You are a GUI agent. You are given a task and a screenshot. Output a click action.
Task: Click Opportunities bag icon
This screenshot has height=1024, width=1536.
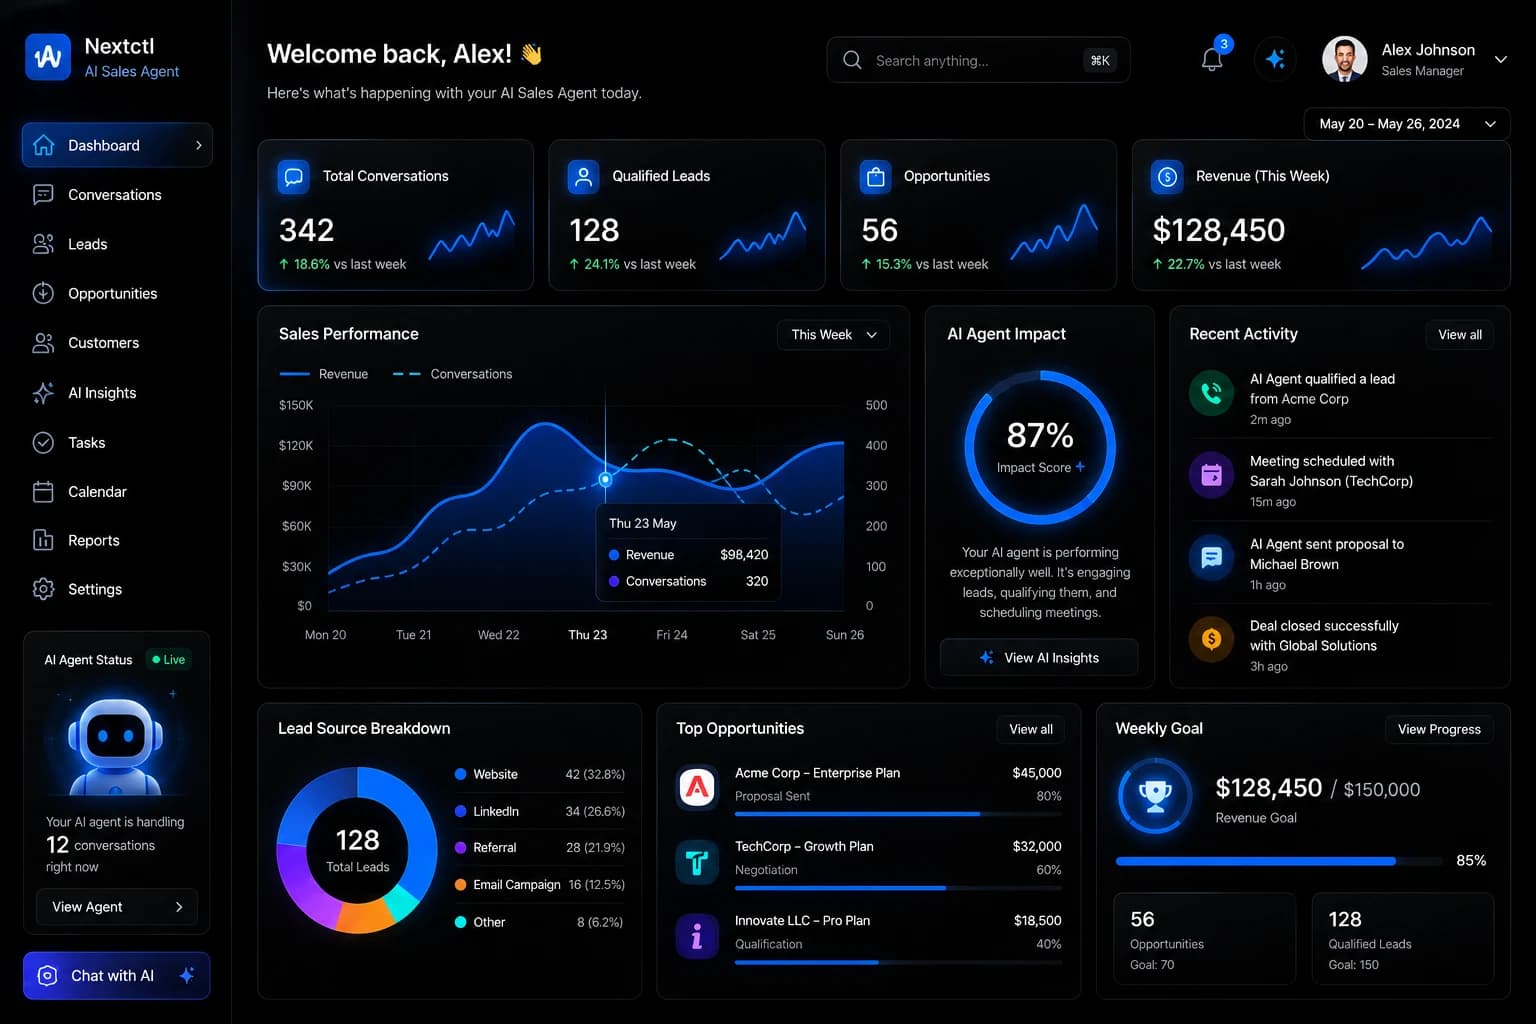coord(875,176)
